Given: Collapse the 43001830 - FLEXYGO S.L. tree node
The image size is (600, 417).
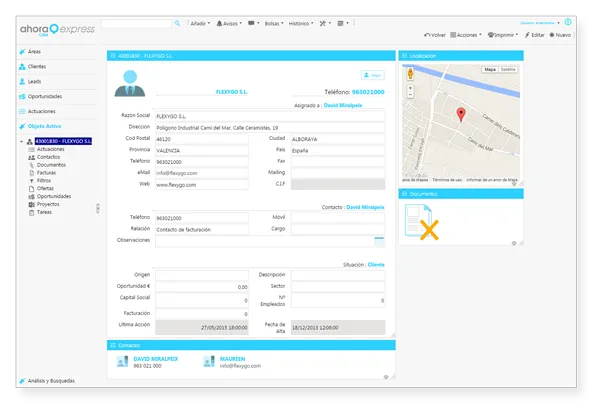Looking at the screenshot, I should pyautogui.click(x=21, y=142).
